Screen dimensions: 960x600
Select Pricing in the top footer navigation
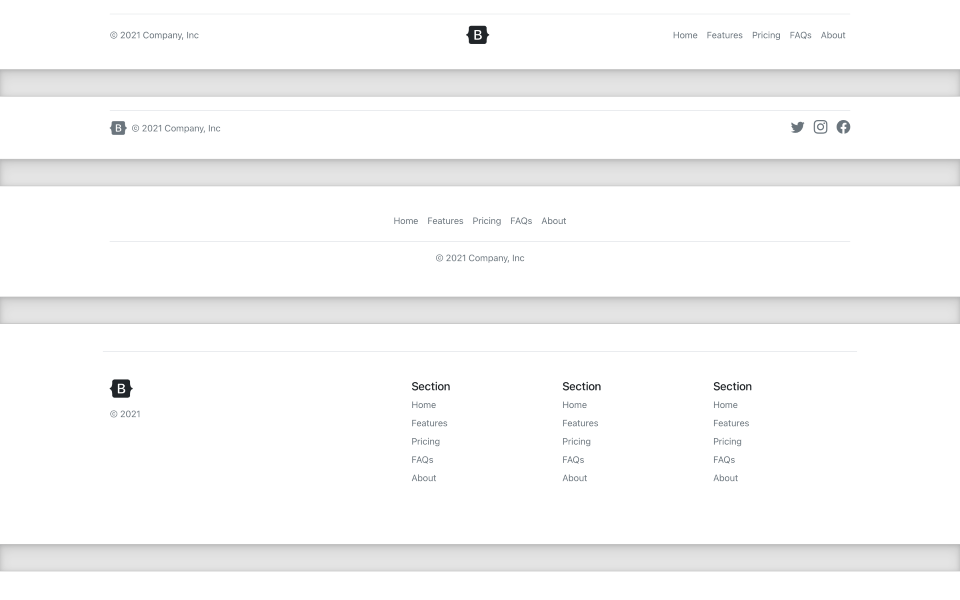click(766, 35)
